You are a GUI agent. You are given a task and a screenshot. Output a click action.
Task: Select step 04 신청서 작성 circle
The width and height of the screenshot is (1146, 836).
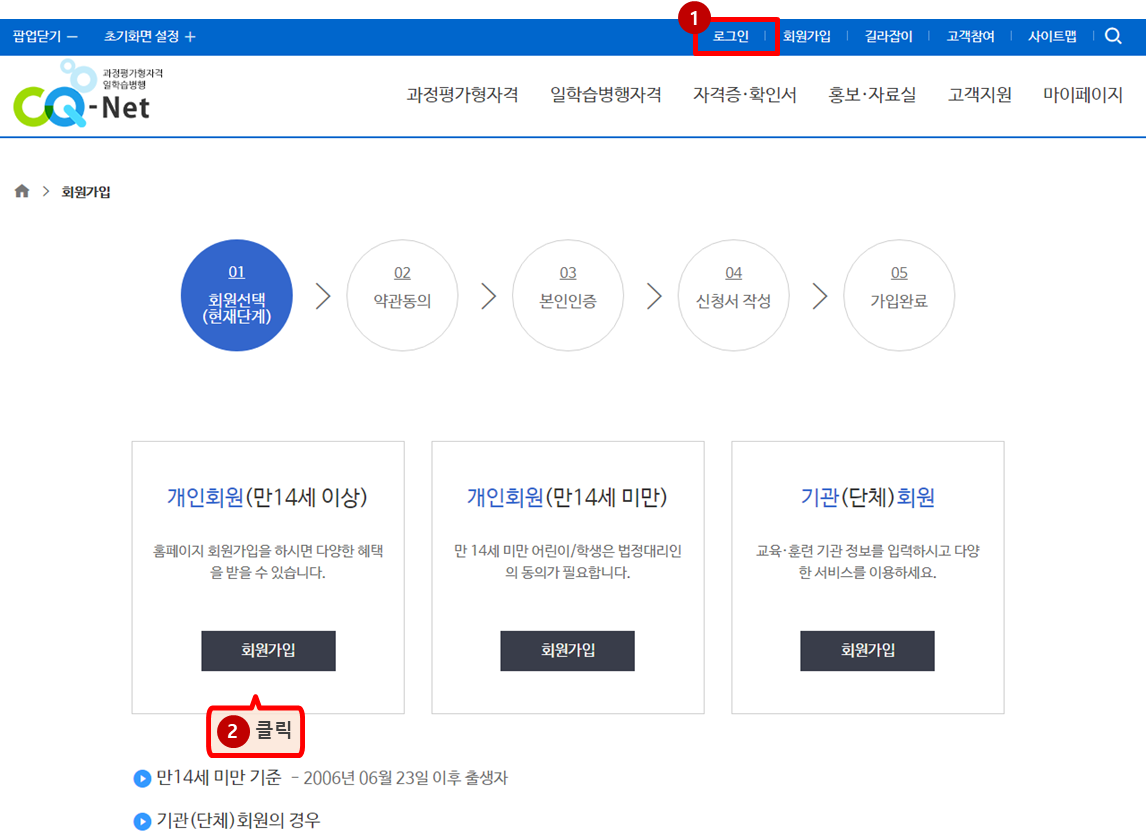[x=734, y=295]
